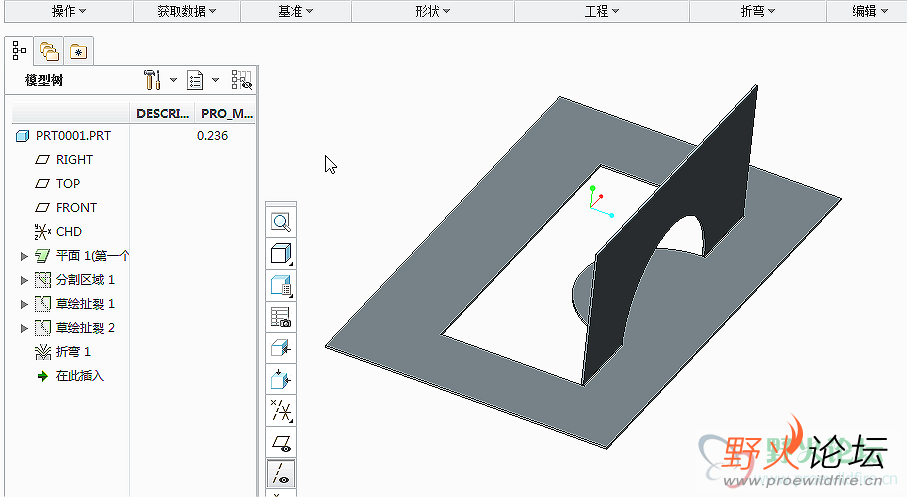The width and height of the screenshot is (907, 497).
Task: Open the 折弯 group dropdown
Action: [758, 11]
